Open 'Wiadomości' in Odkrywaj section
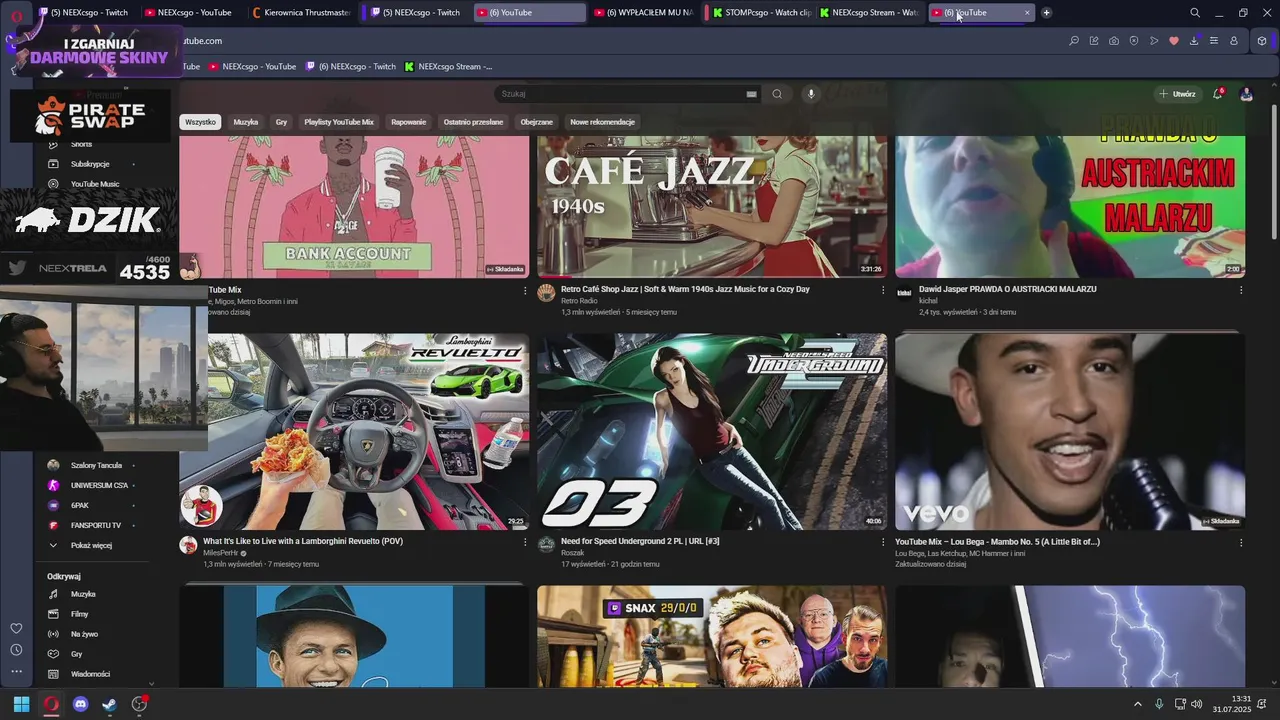 (x=90, y=674)
